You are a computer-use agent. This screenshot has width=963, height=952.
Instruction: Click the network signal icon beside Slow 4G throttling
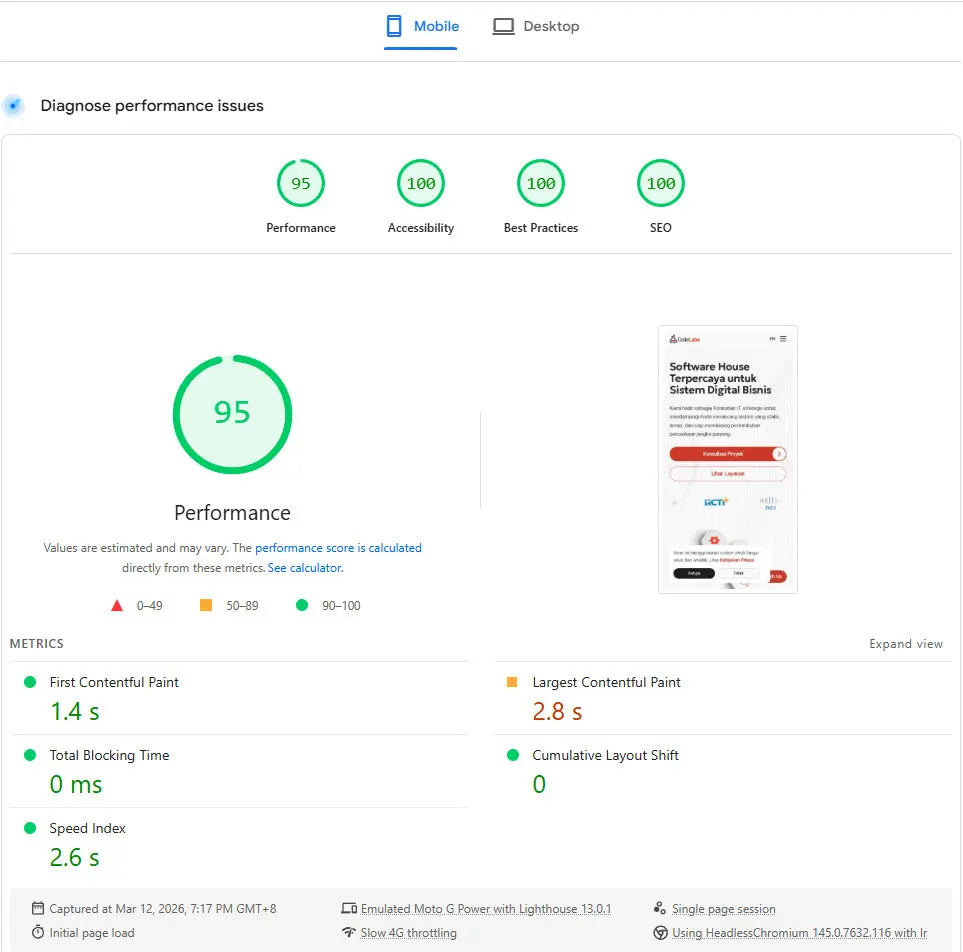point(349,932)
